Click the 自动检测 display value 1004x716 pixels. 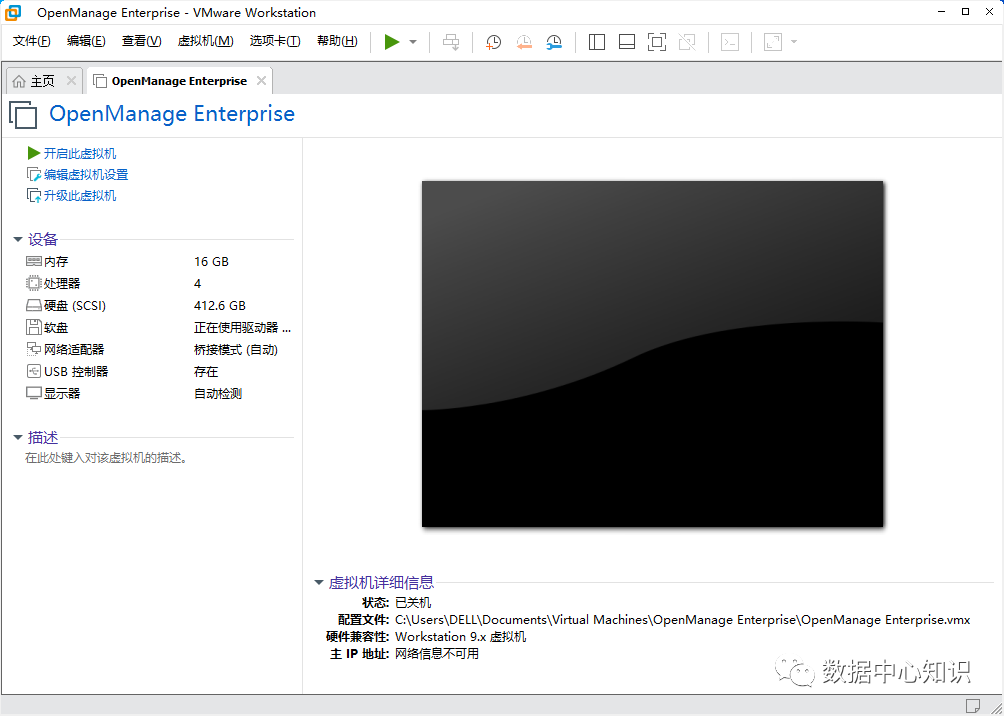point(218,394)
